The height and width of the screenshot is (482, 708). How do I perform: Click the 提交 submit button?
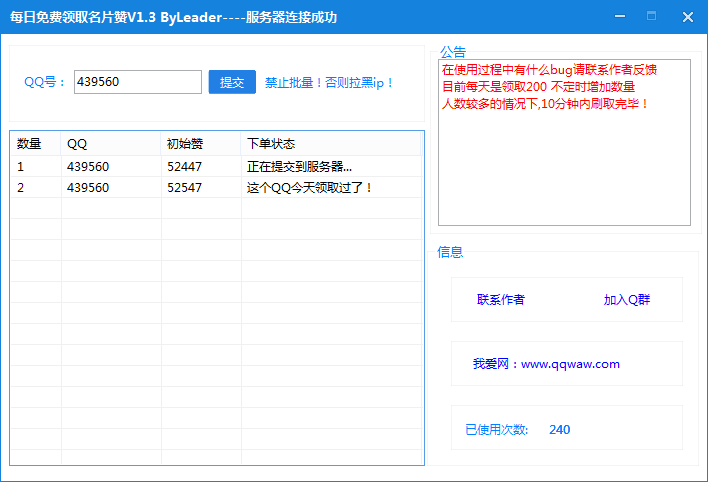pyautogui.click(x=232, y=82)
